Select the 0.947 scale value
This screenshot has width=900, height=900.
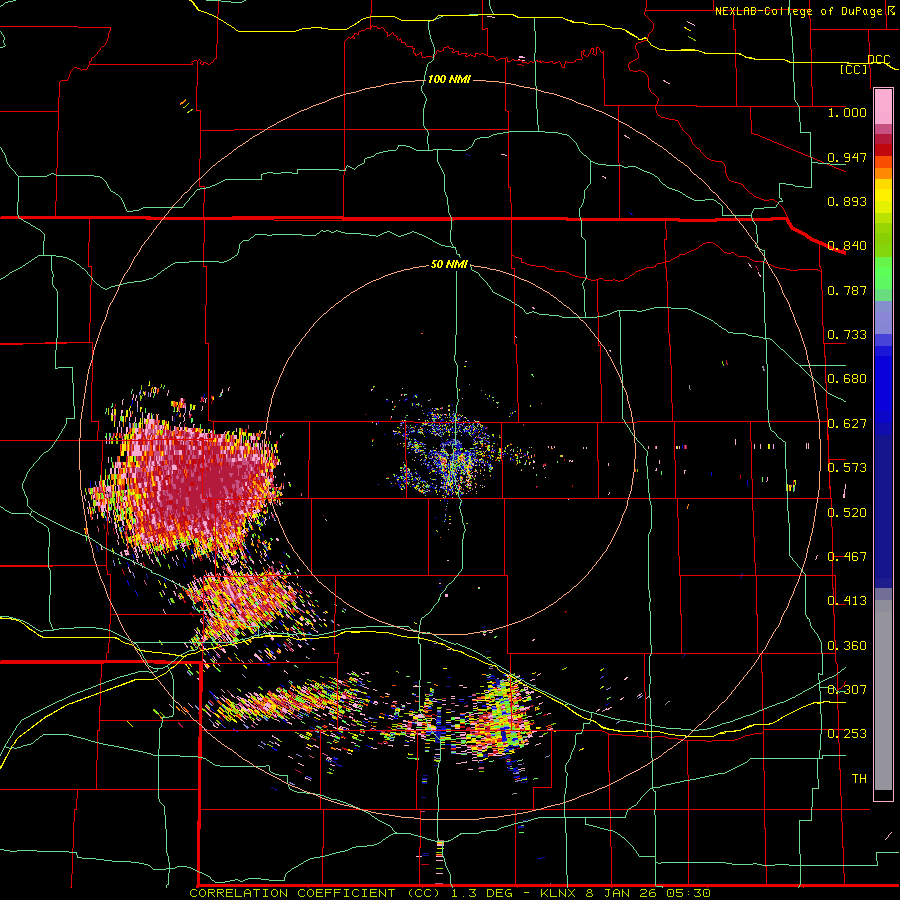[x=847, y=157]
